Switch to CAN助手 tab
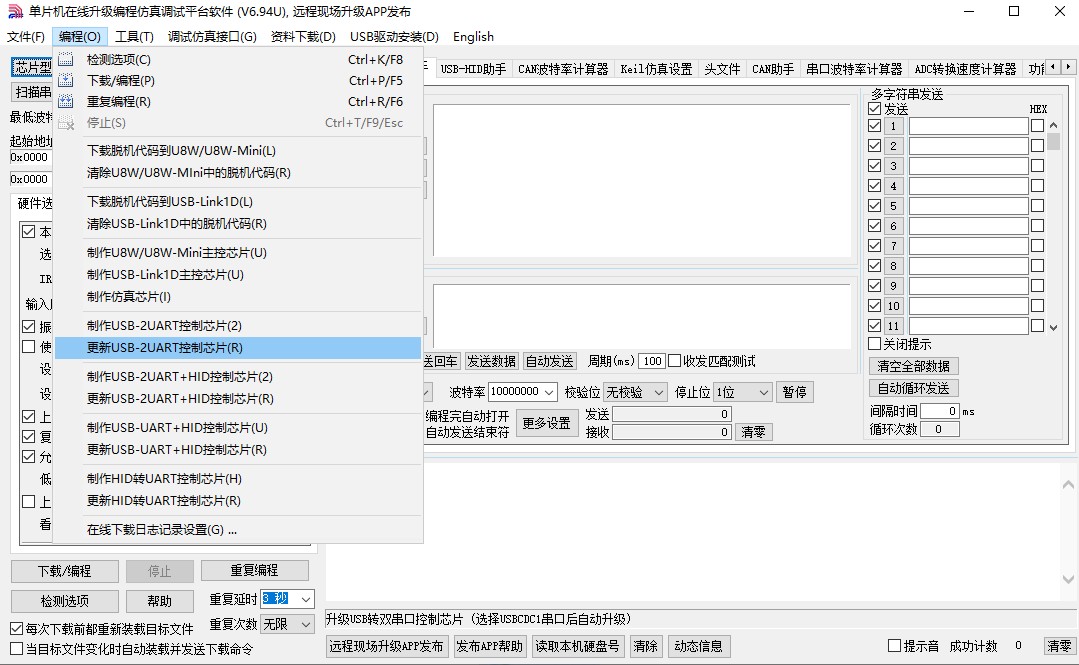Screen dimensions: 1079x665 click(x=773, y=69)
